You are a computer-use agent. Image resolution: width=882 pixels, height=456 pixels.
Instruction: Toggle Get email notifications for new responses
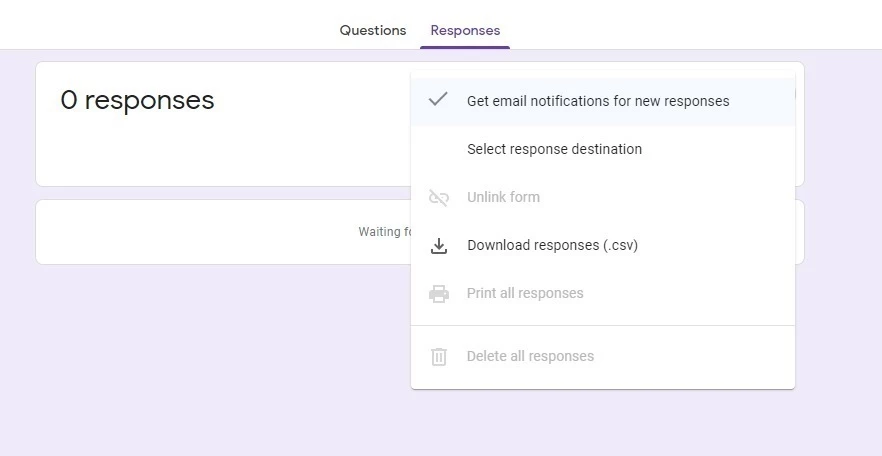[x=598, y=101]
